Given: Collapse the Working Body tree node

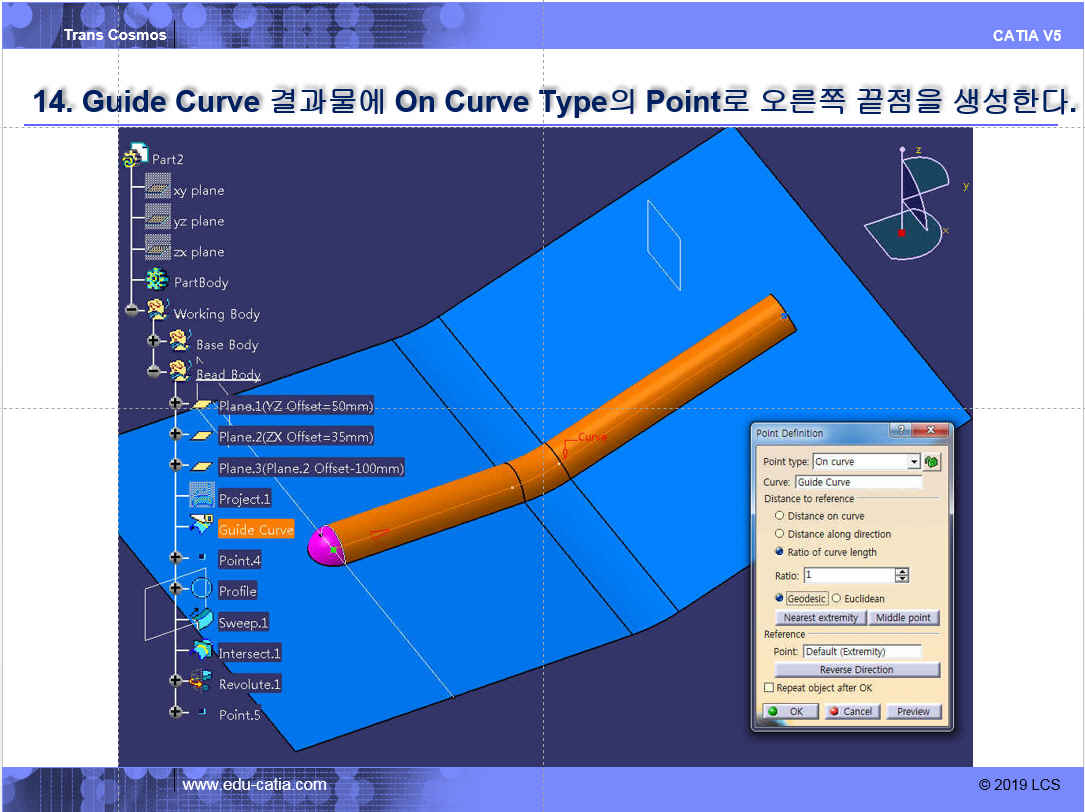Looking at the screenshot, I should [x=132, y=312].
